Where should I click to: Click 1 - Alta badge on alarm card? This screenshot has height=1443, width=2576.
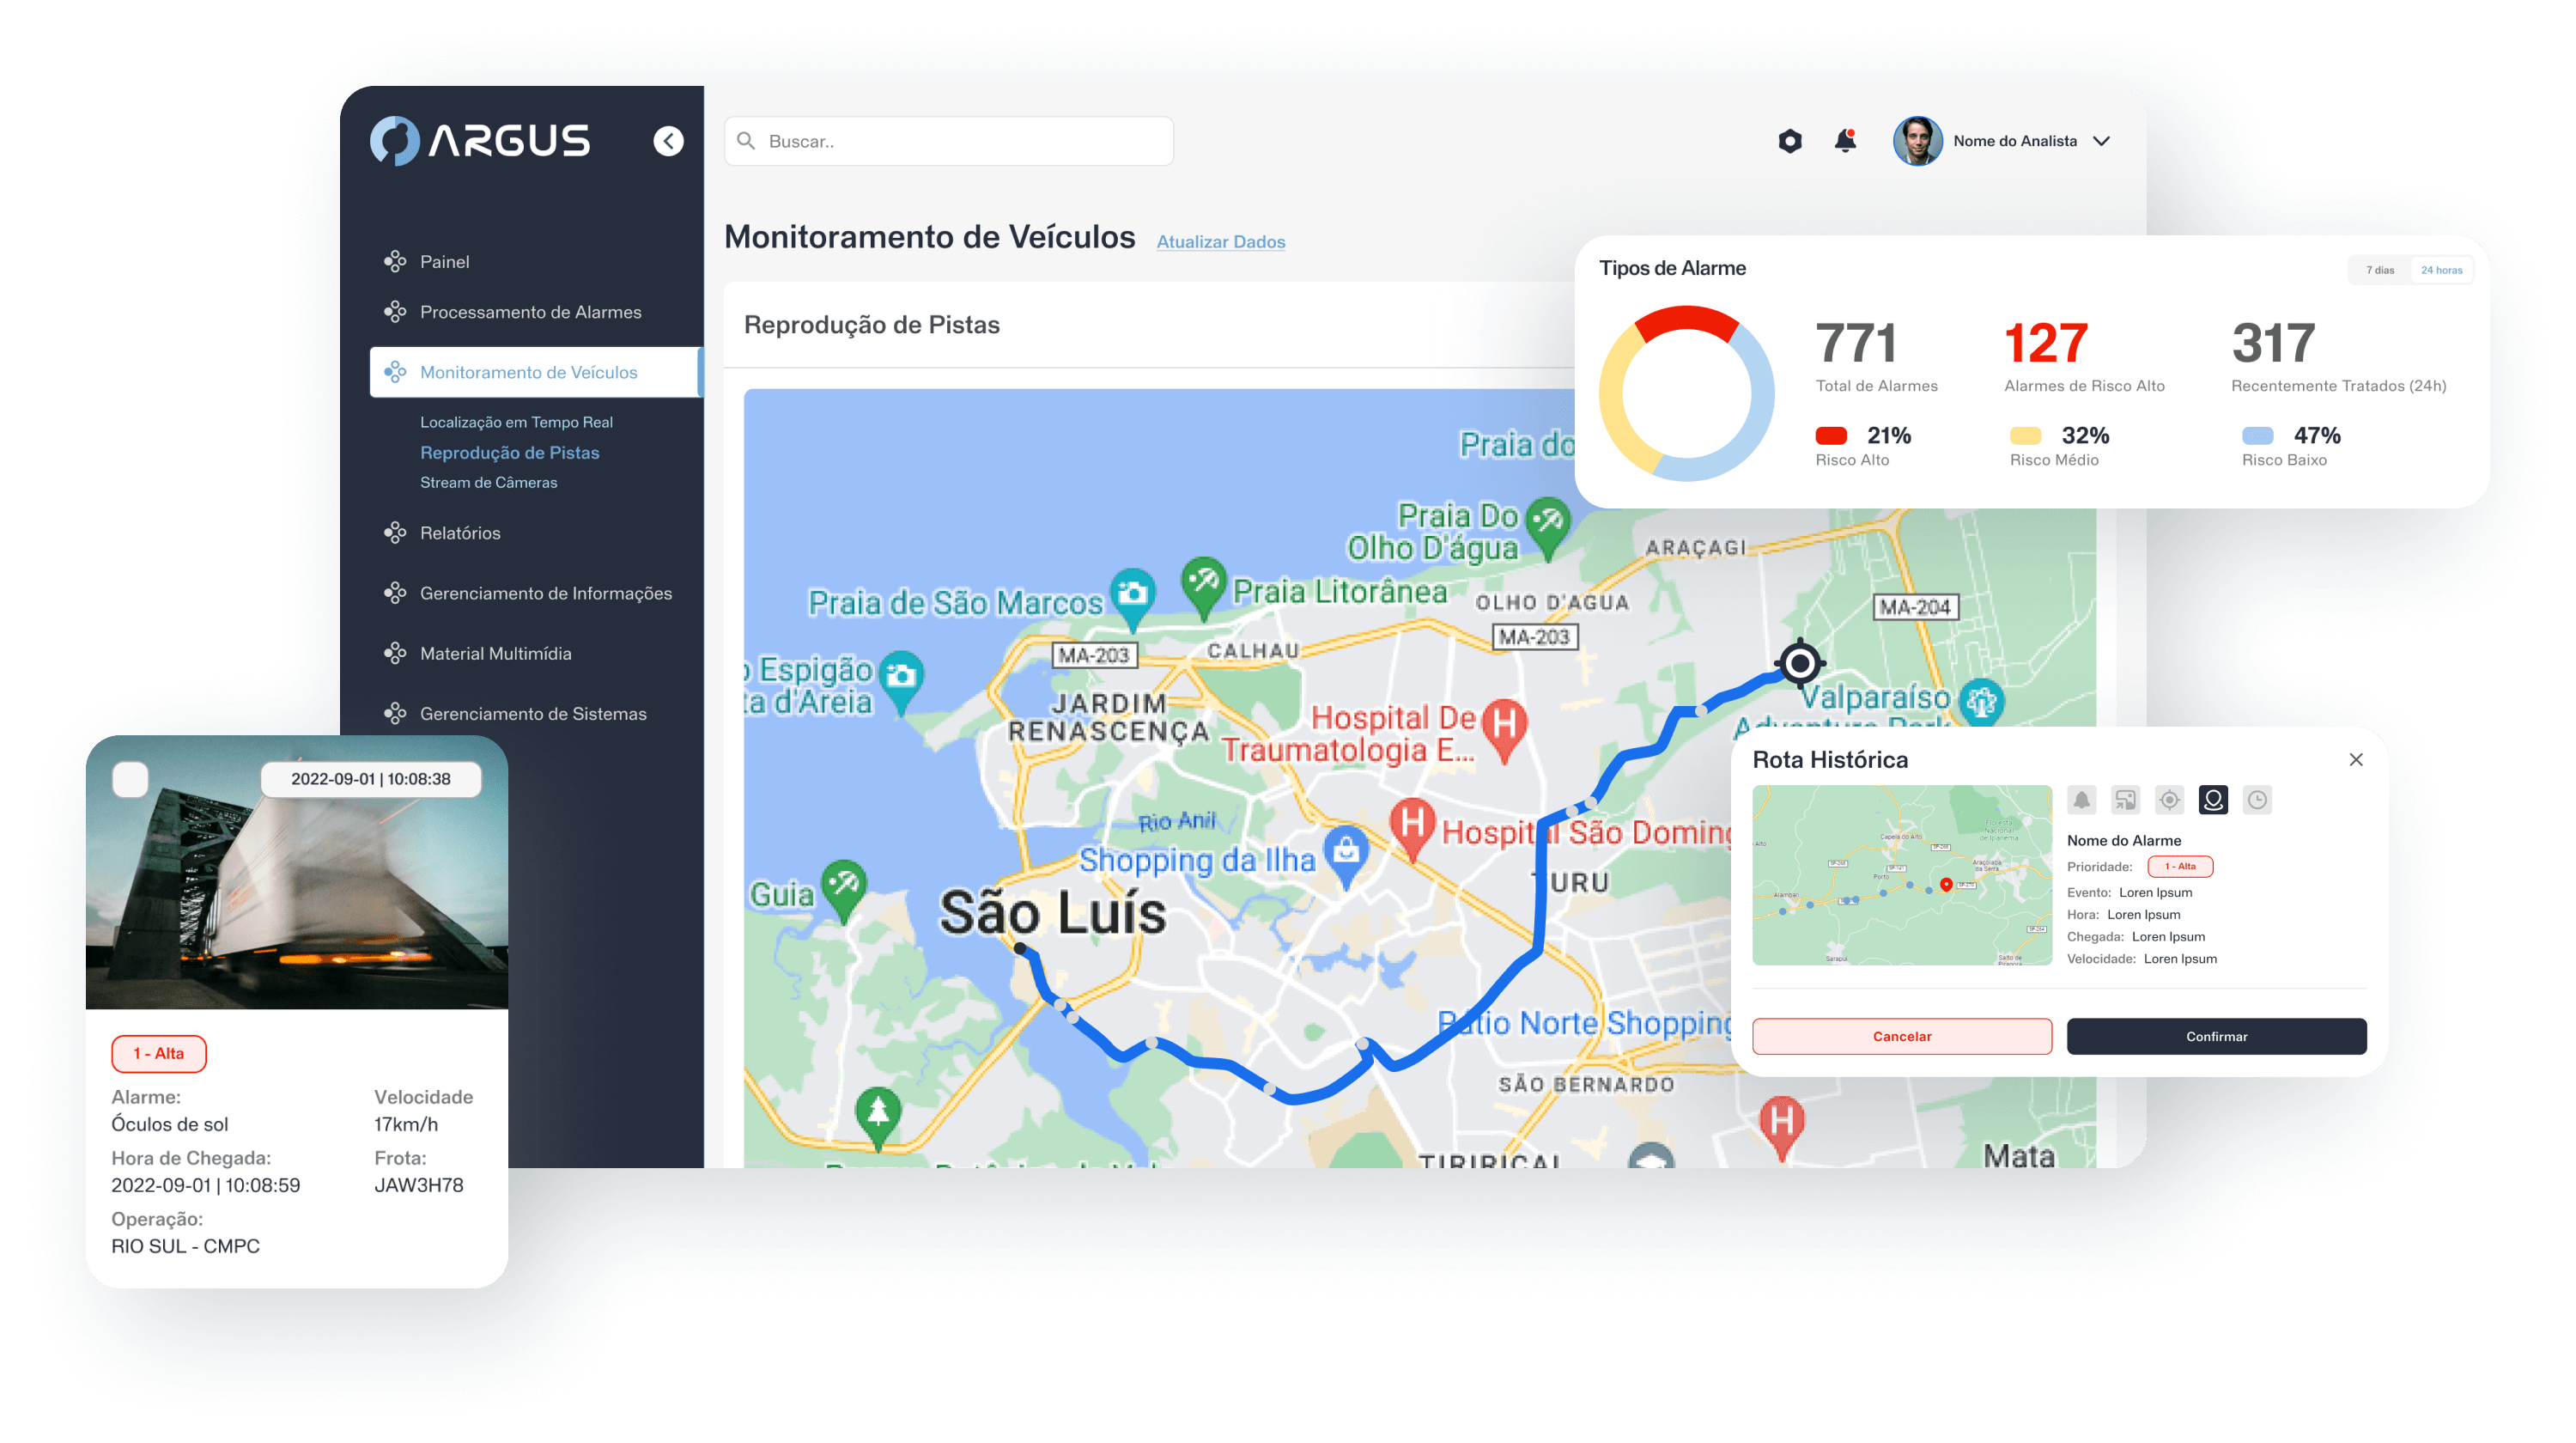(x=159, y=1054)
